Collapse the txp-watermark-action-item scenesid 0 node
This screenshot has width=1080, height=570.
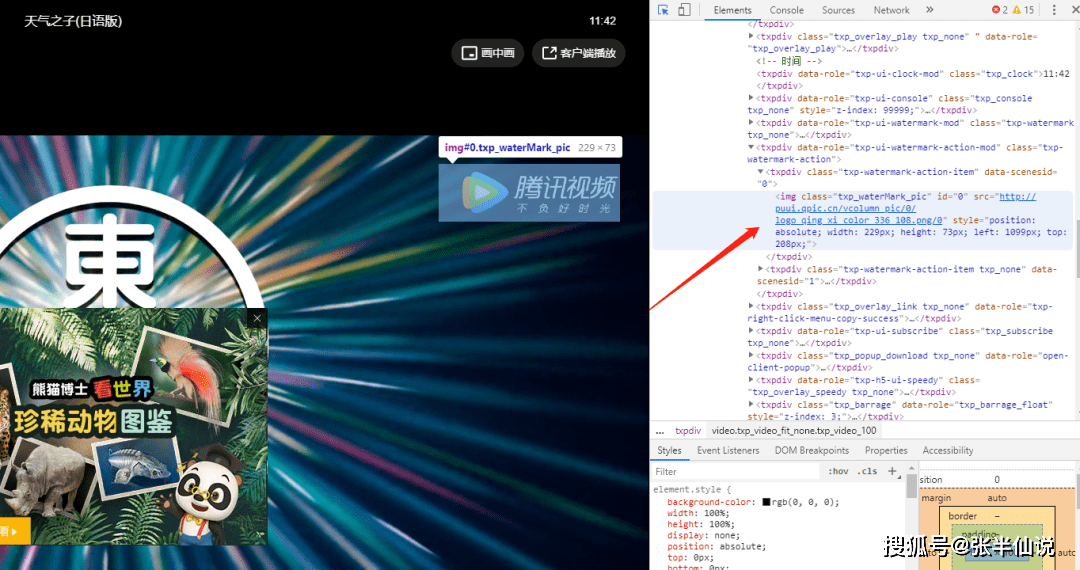pos(762,172)
